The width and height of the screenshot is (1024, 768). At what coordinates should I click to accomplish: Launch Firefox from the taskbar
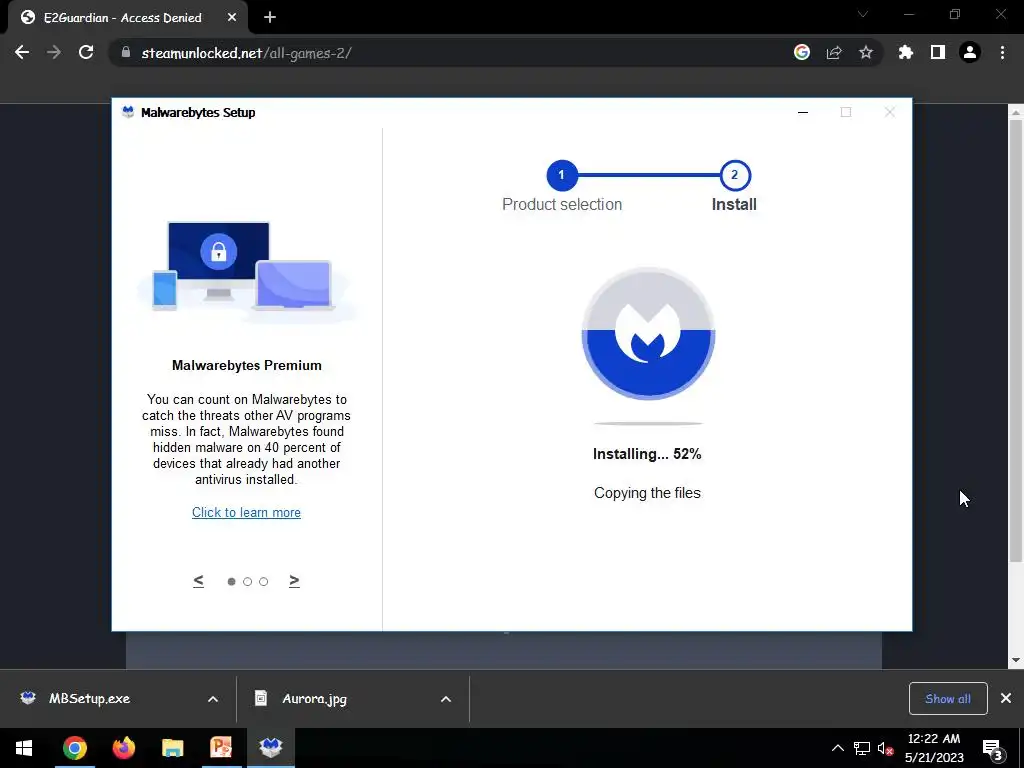[123, 748]
